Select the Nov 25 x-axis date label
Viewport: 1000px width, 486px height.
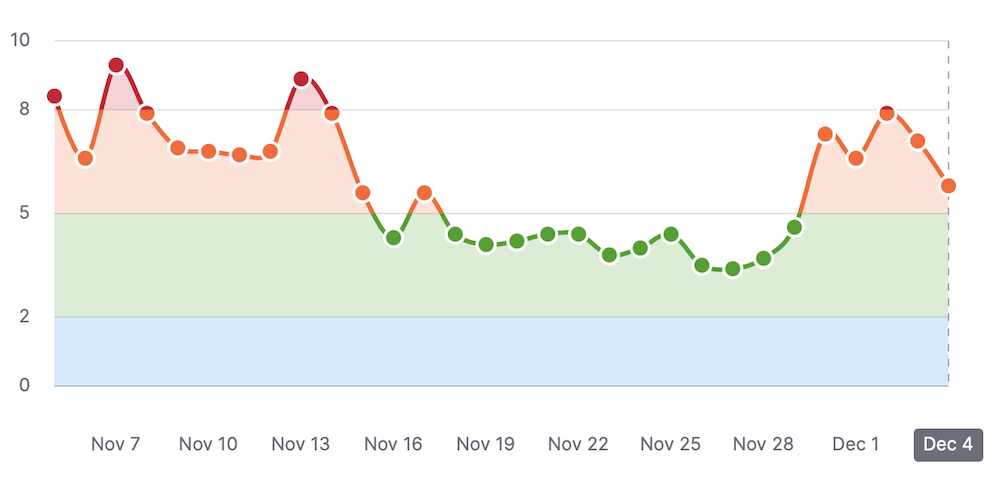(671, 444)
